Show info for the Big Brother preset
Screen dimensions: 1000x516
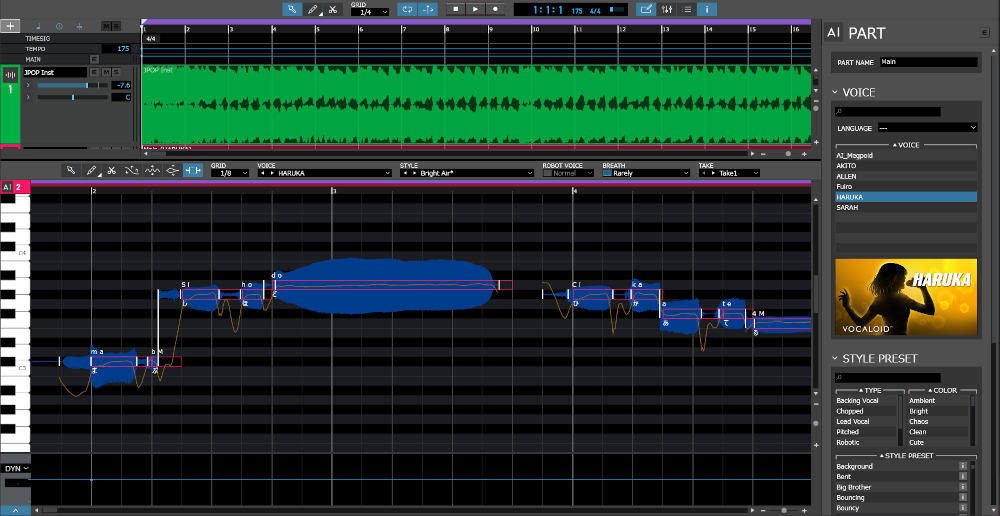point(963,487)
